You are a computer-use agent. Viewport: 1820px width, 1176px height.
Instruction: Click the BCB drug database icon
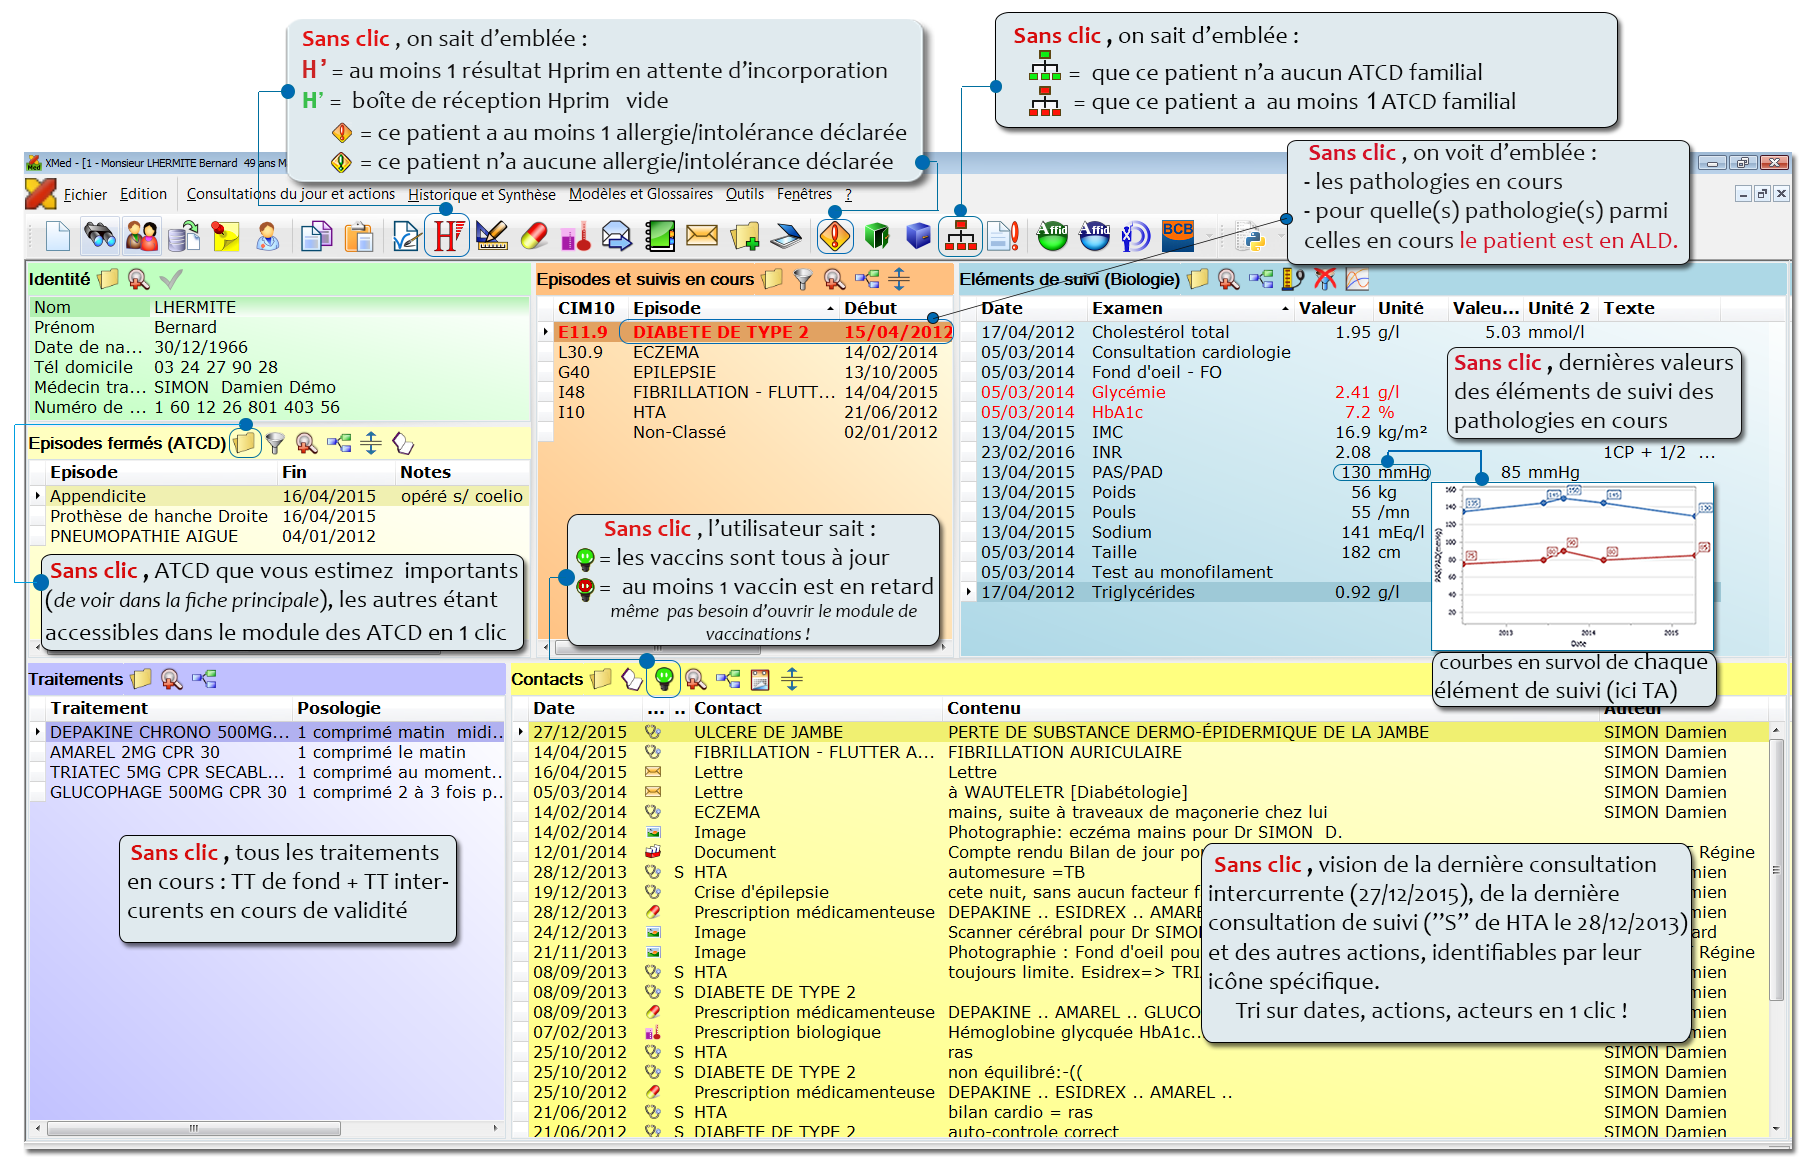[x=1177, y=234]
